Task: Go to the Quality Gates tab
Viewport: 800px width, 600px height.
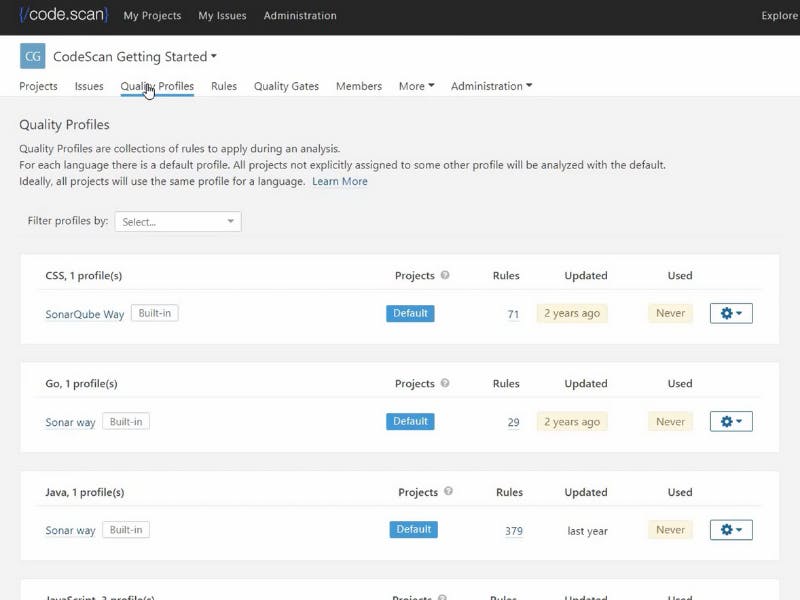Action: click(286, 86)
